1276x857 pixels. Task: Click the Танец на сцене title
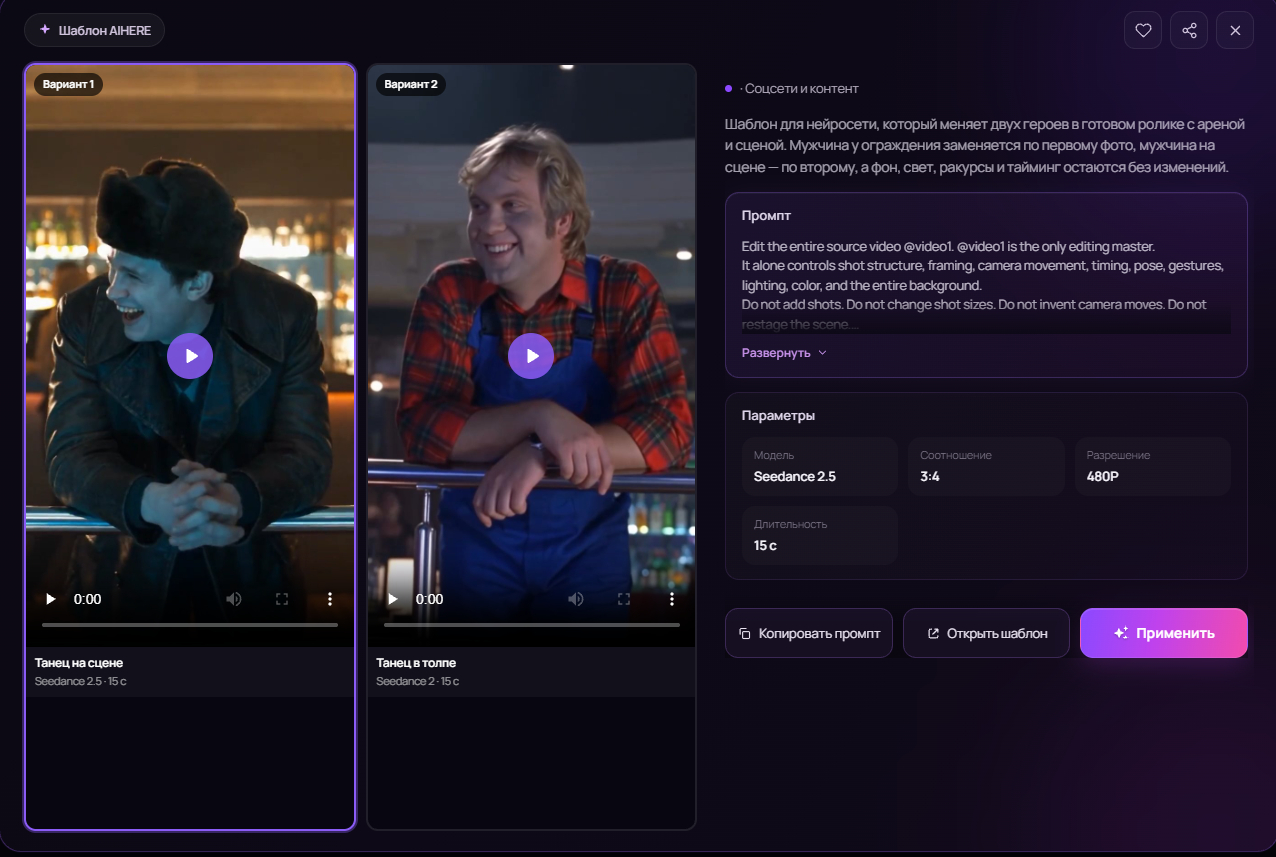79,663
